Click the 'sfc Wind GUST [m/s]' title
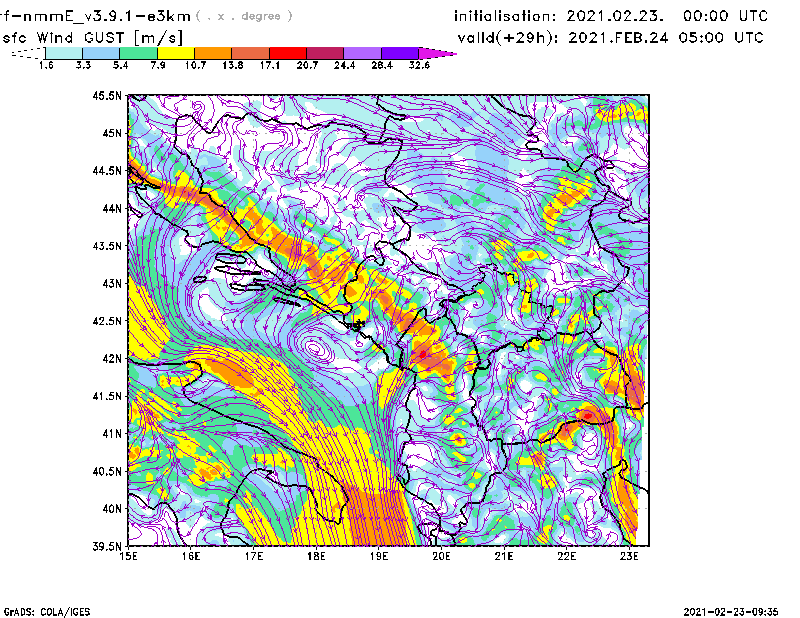 click(93, 38)
